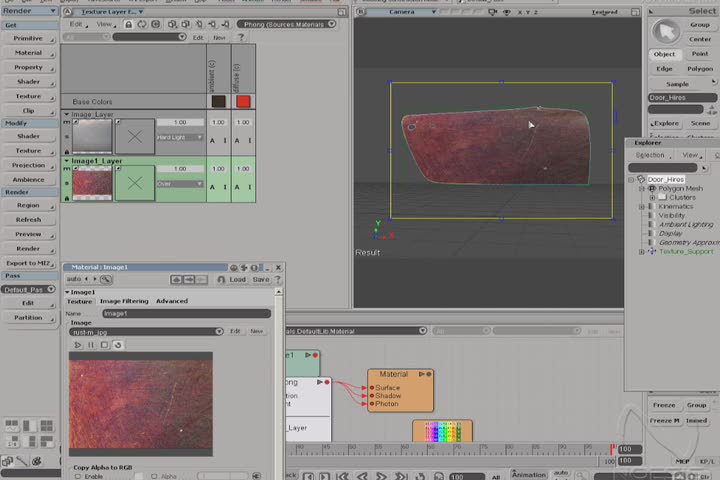Viewport: 720px width, 480px height.
Task: Click the lock icon in Texture Layer Editor toolbar
Action: click(129, 24)
